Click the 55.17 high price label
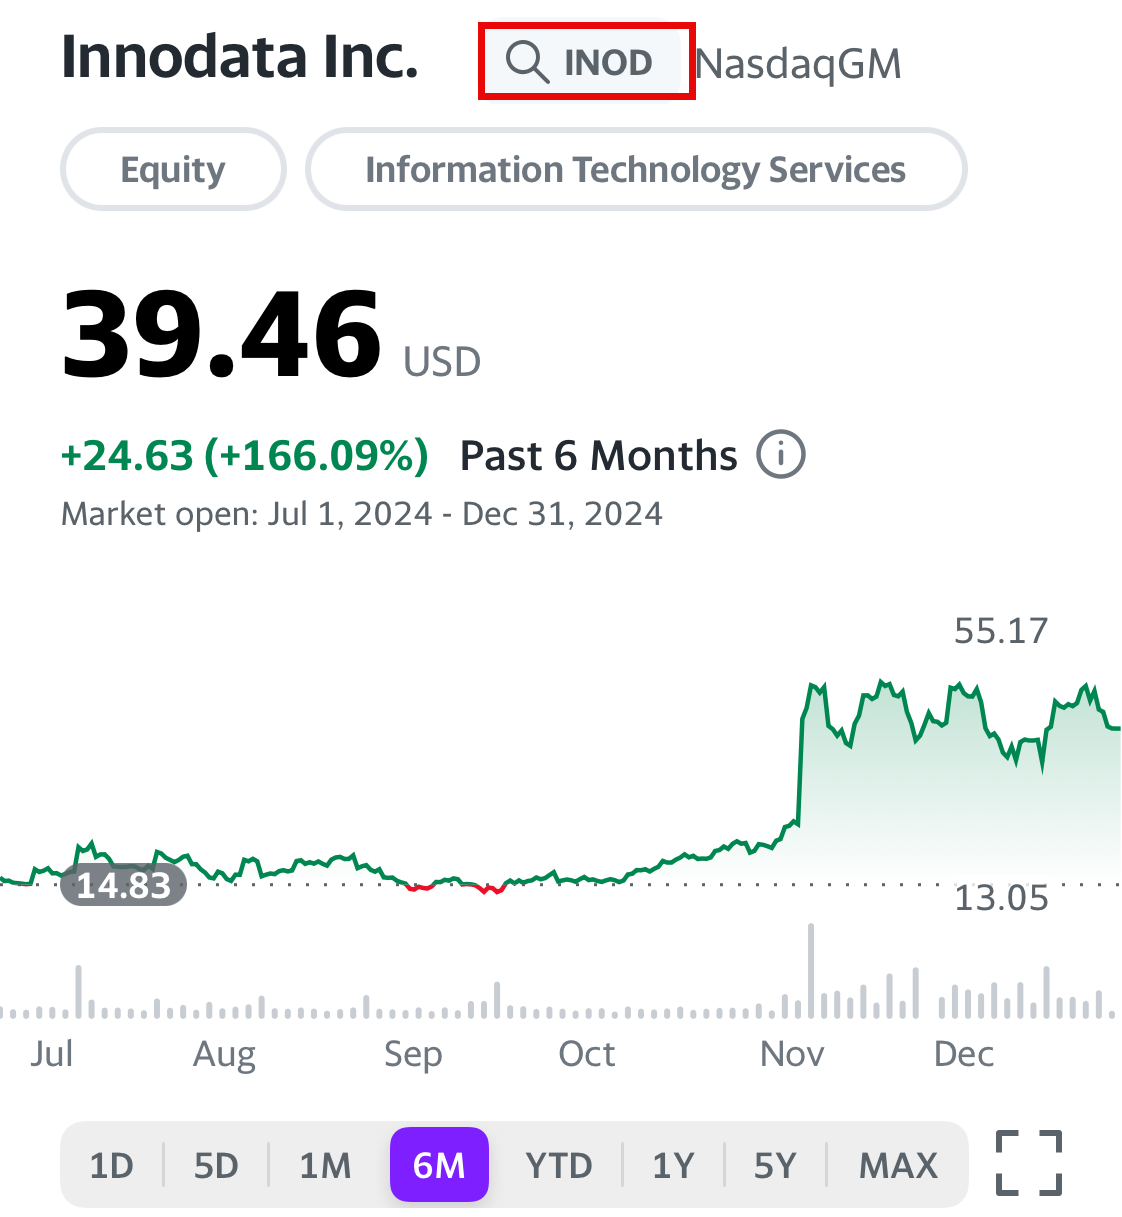Screen dimensions: 1122x1217 coord(1001,631)
